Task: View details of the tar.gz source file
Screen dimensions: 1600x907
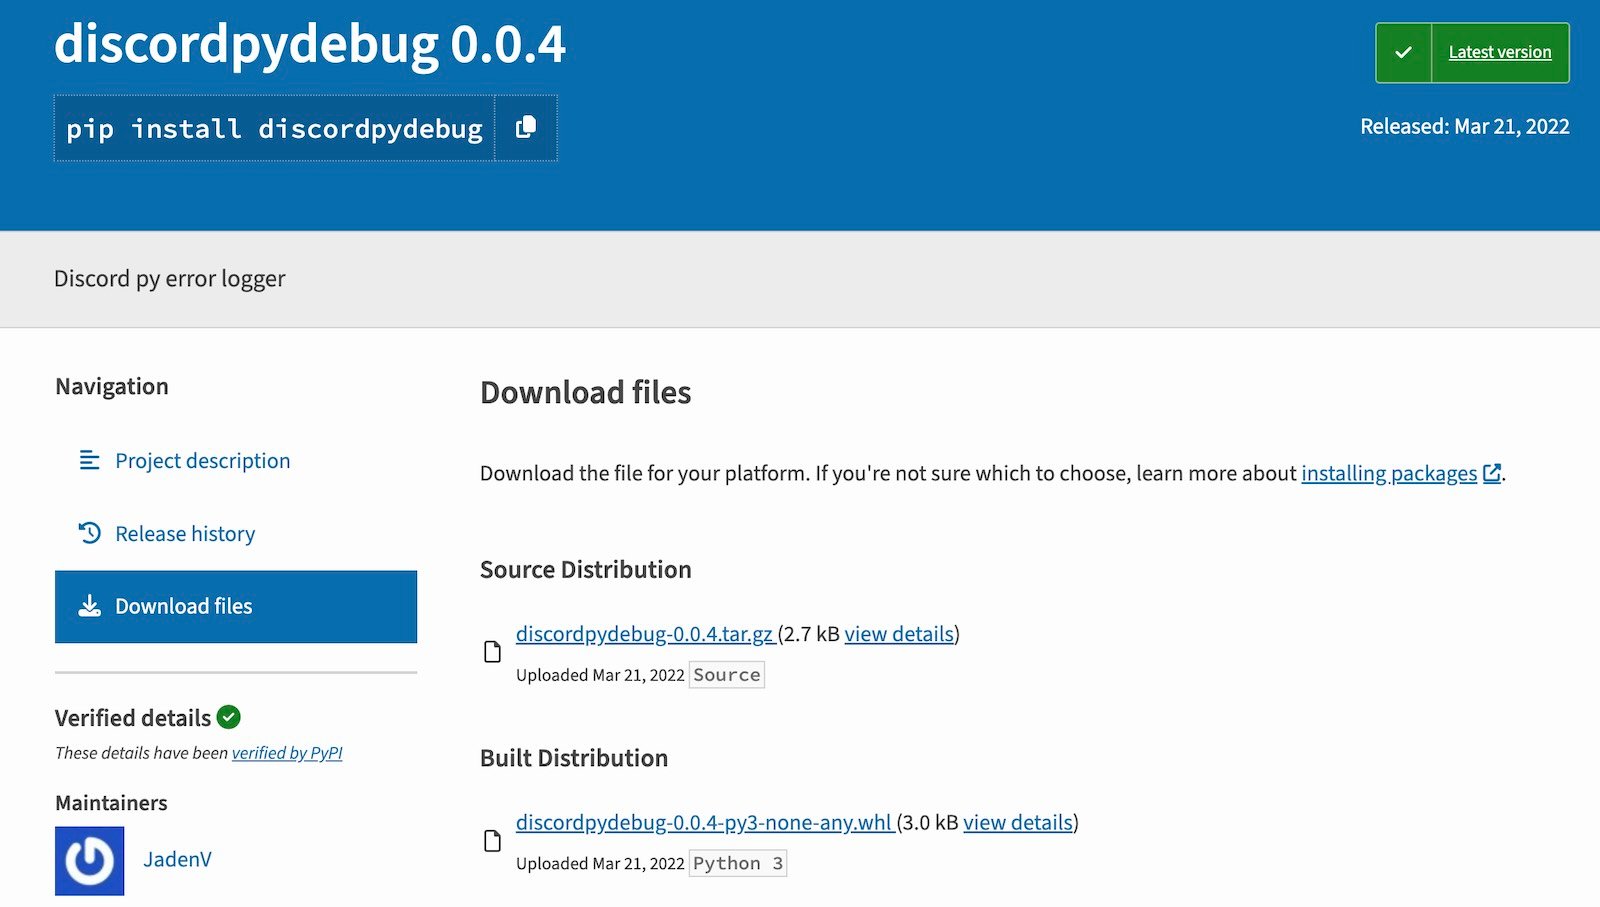Action: point(899,634)
